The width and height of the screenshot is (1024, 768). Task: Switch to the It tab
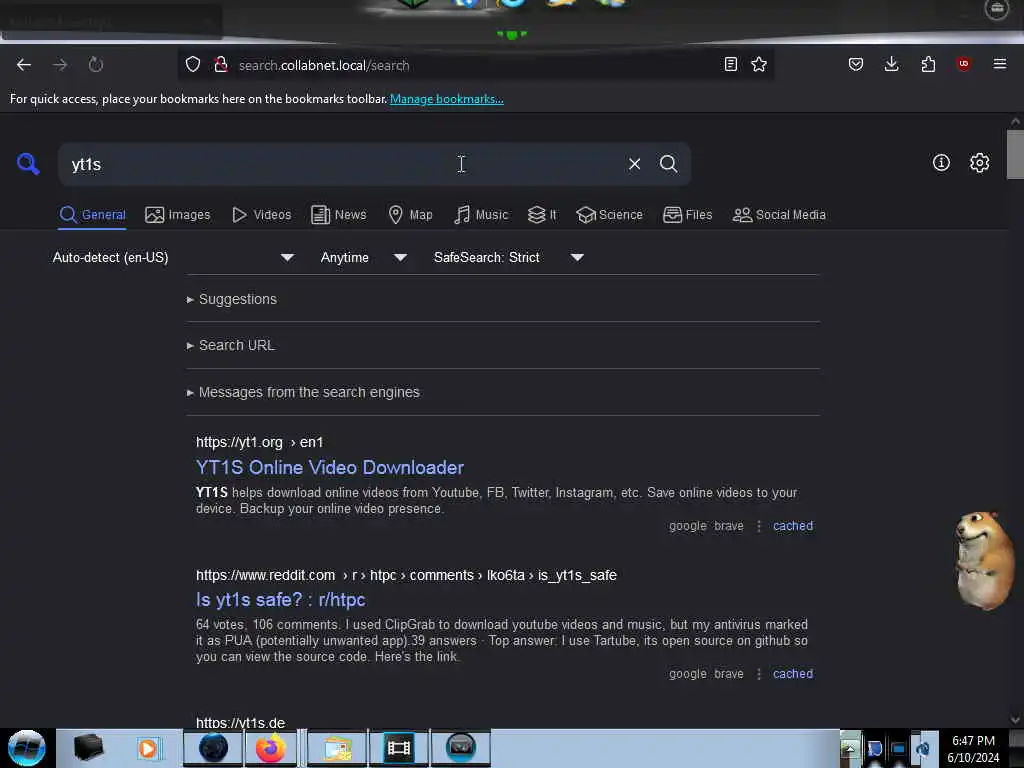click(542, 215)
